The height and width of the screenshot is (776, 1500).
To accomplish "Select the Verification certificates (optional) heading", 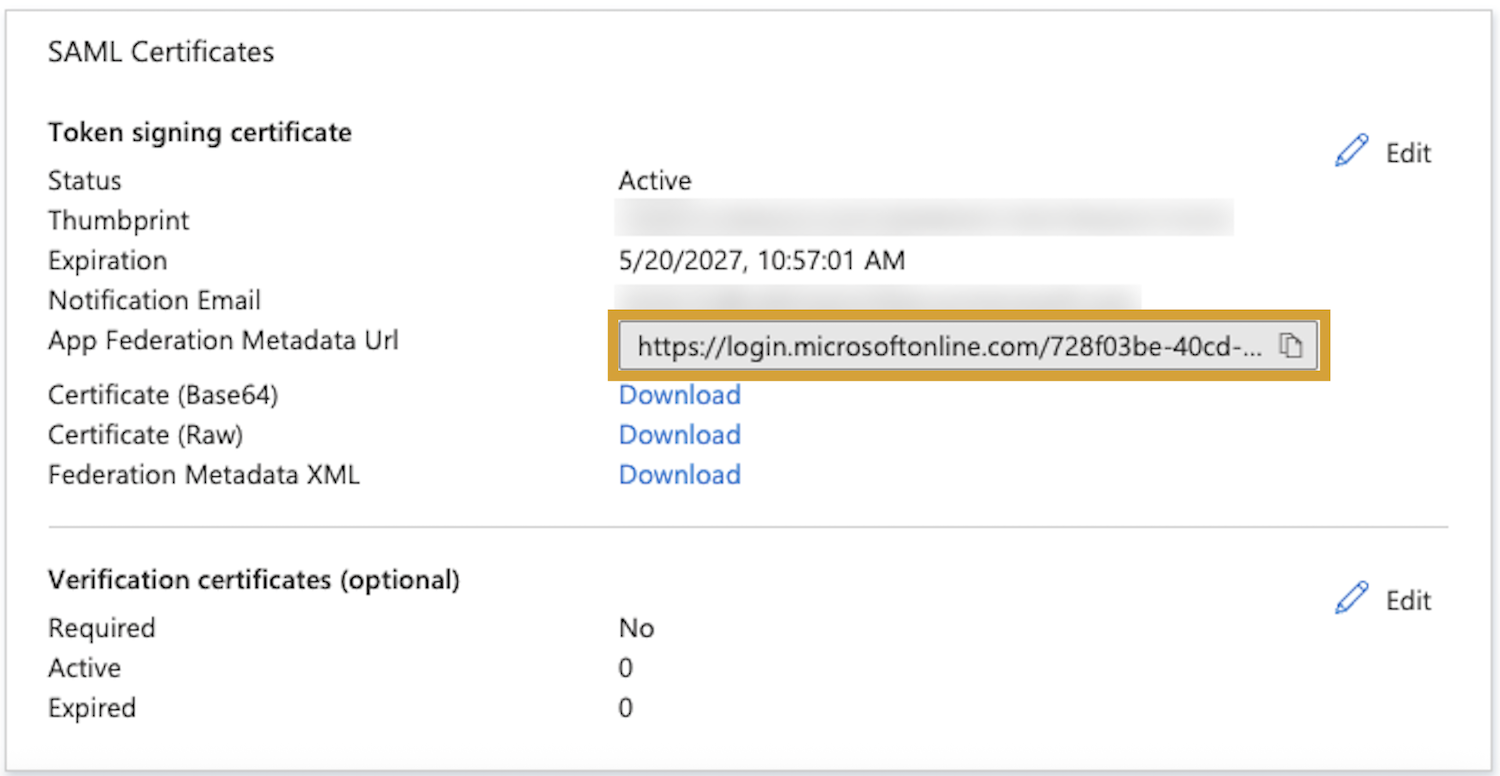I will [254, 580].
